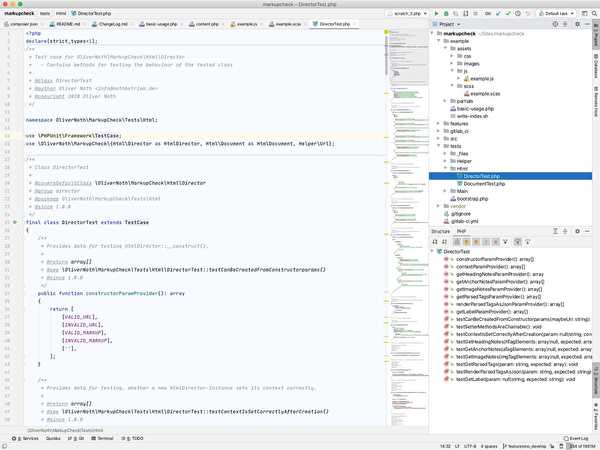Open the TODO tool window
This screenshot has width=600, height=450.
point(132,439)
